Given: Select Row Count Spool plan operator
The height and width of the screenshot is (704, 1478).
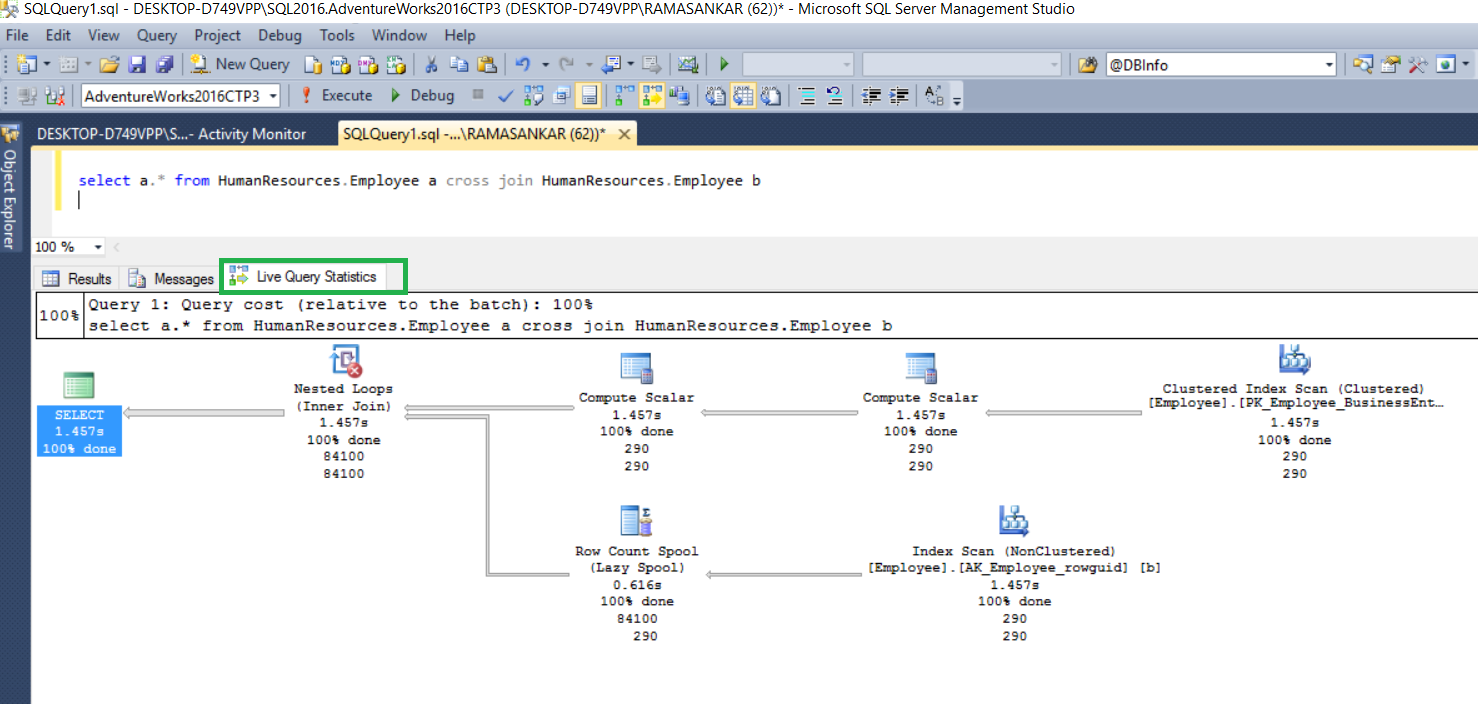Looking at the screenshot, I should (637, 573).
